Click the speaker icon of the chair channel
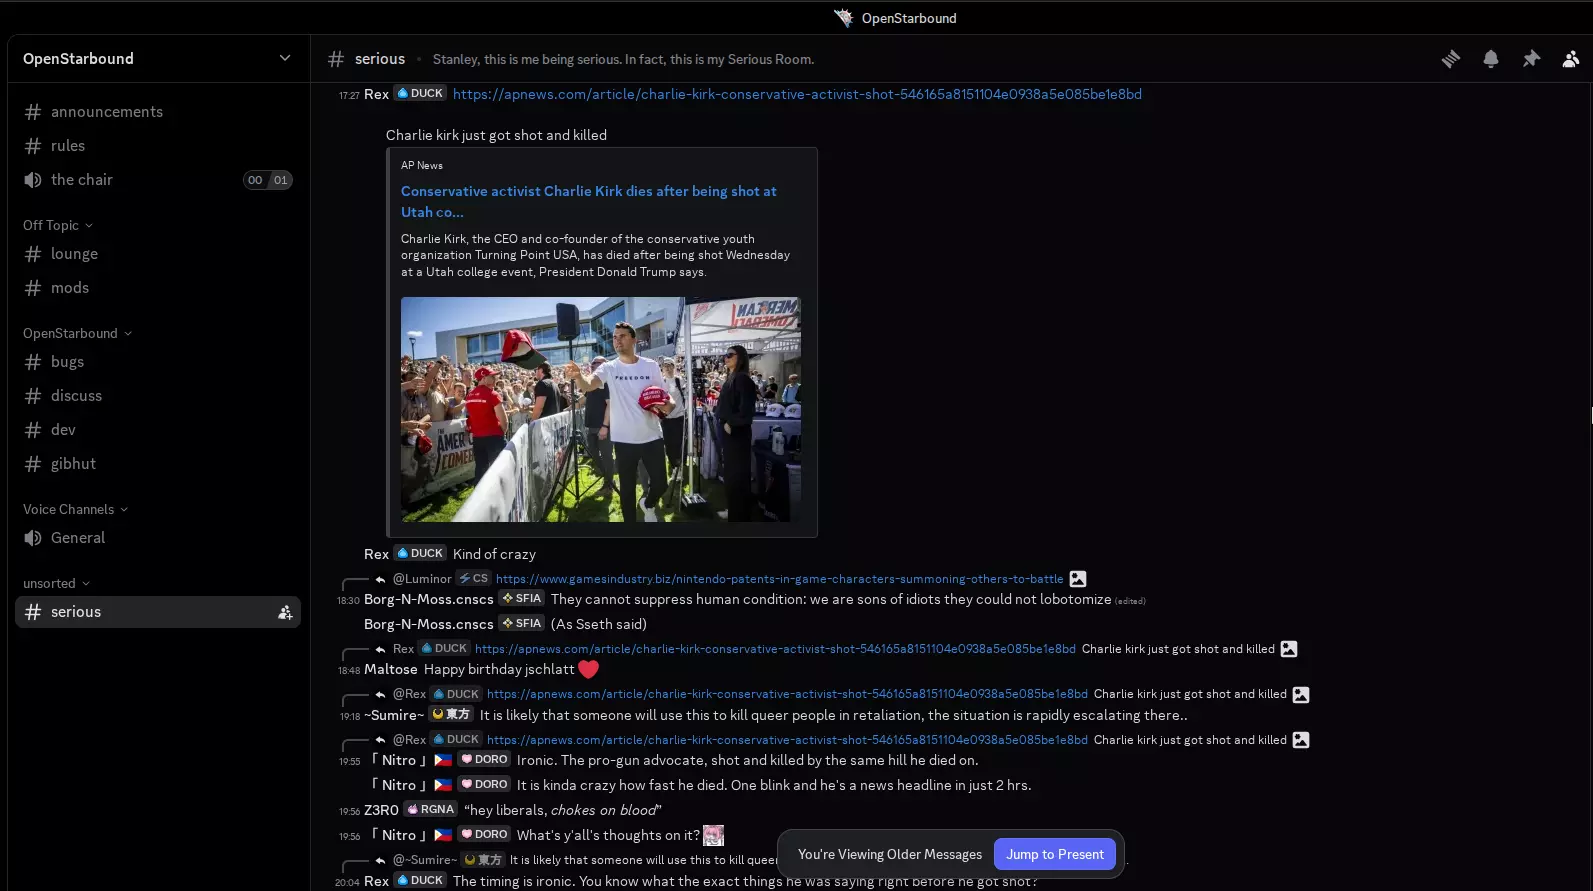This screenshot has width=1593, height=891. pyautogui.click(x=33, y=180)
